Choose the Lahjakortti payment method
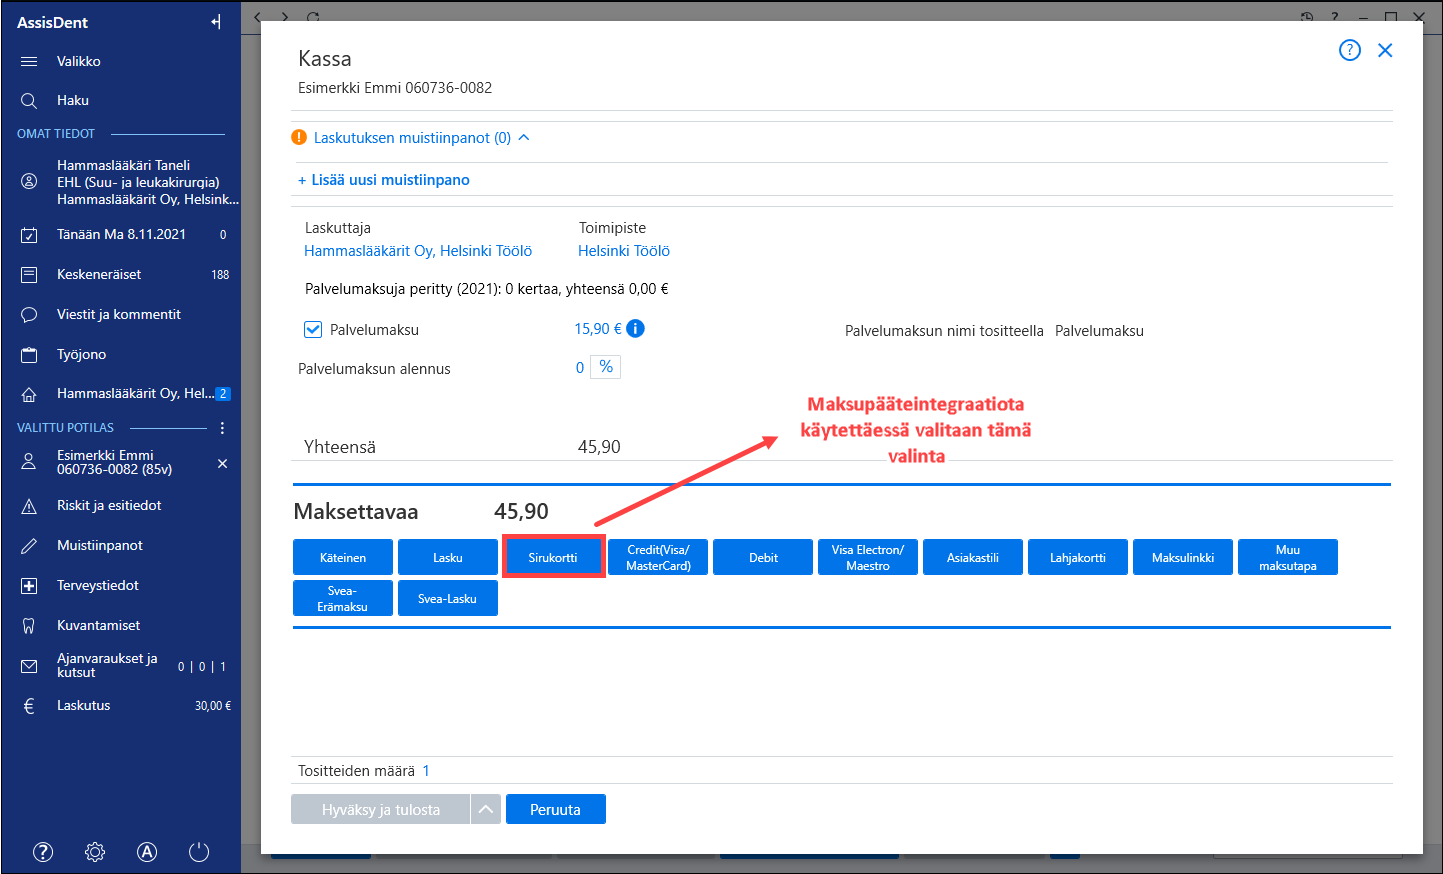This screenshot has width=1443, height=874. click(x=1078, y=557)
